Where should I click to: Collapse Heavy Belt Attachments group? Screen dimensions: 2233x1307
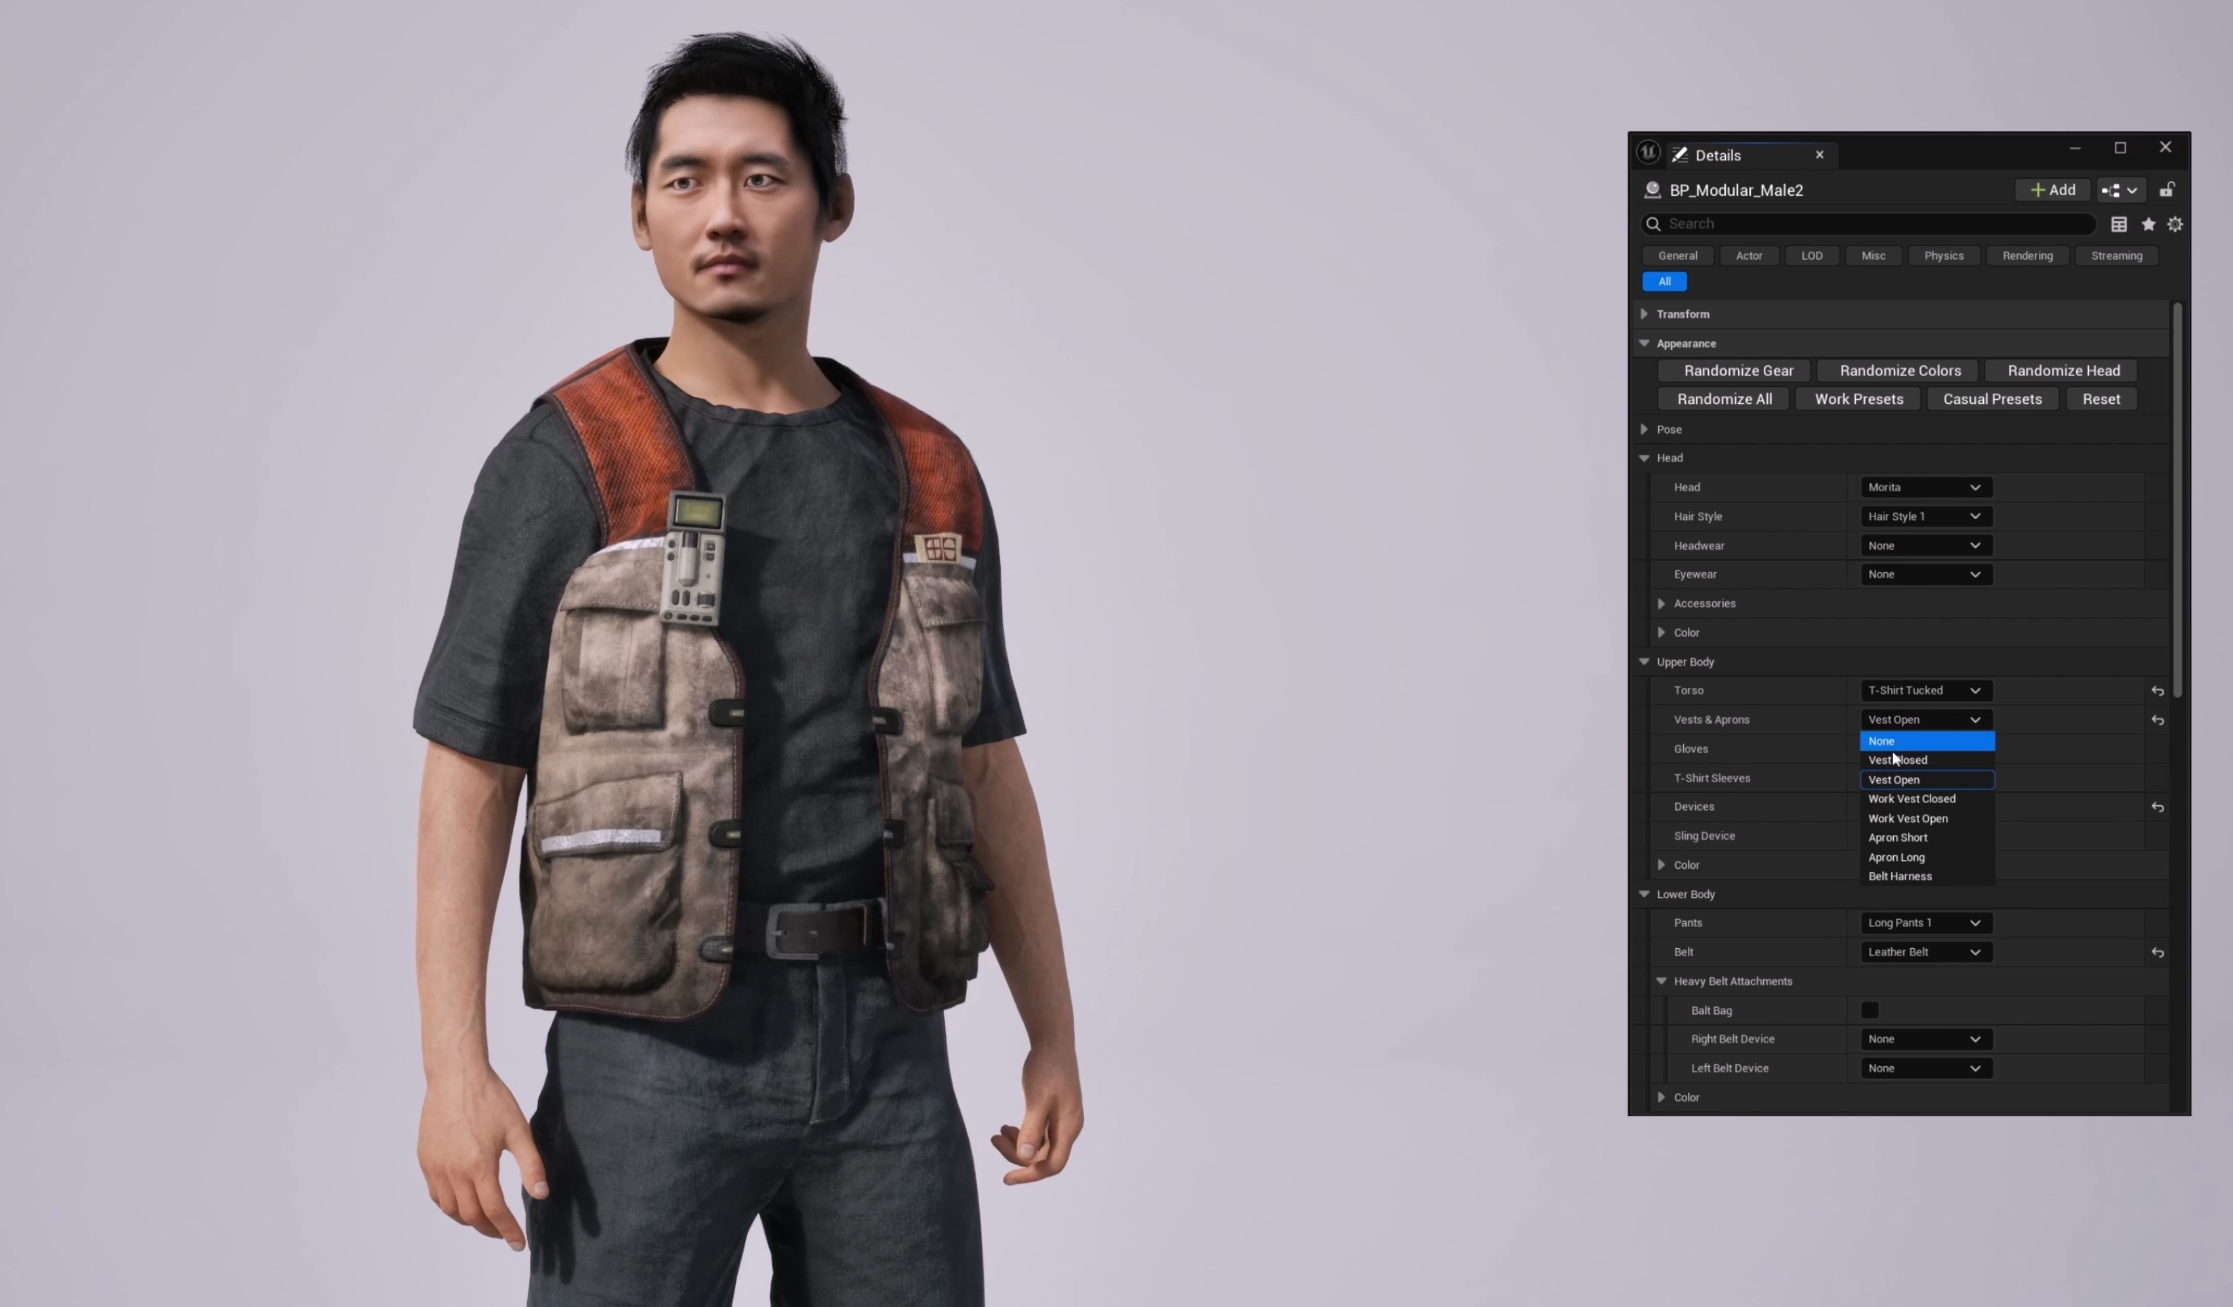tap(1661, 981)
